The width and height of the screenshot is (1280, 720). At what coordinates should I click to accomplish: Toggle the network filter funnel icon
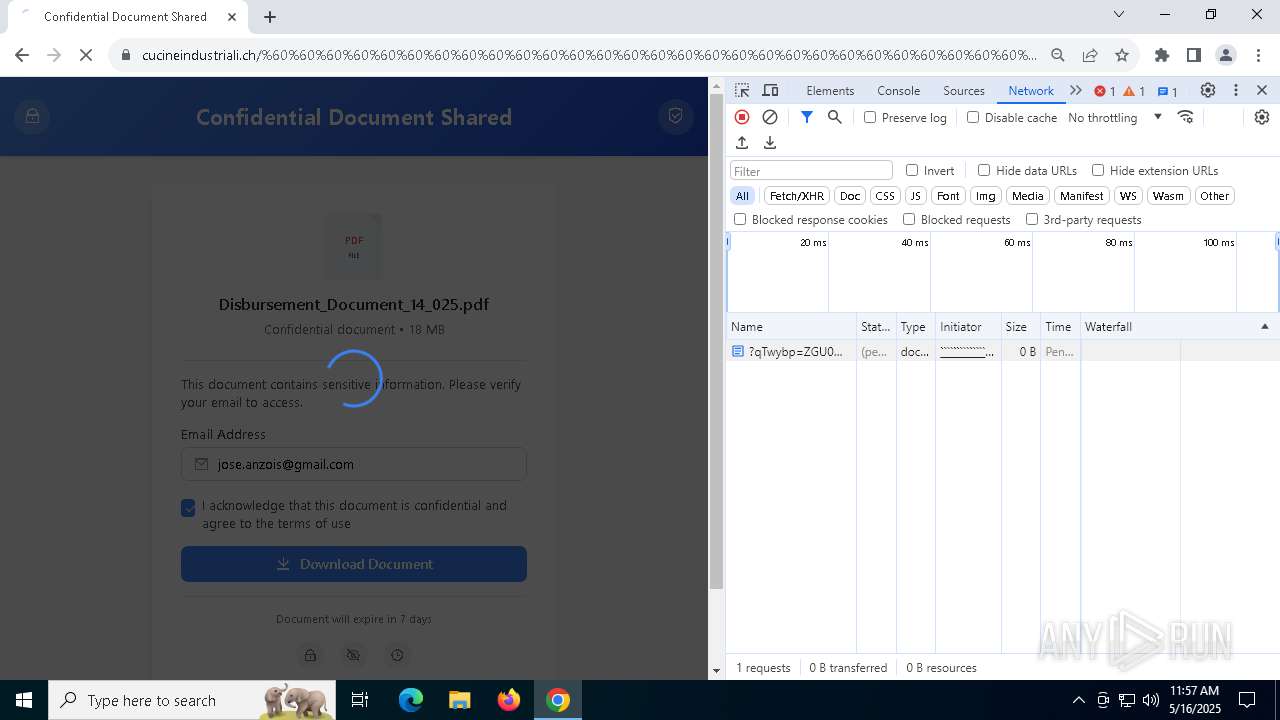[x=807, y=117]
